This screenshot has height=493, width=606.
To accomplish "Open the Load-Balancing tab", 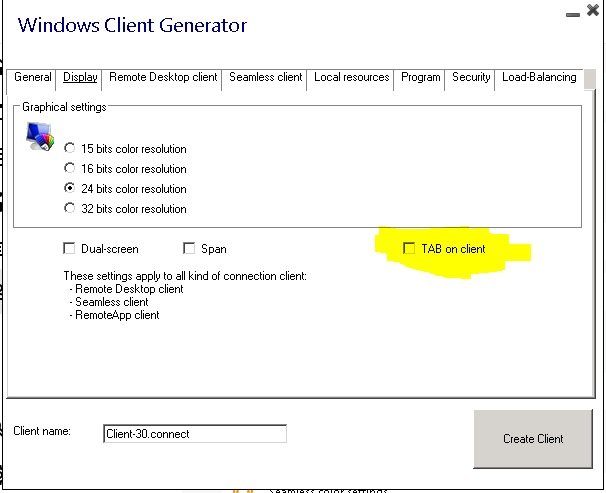I will click(538, 78).
